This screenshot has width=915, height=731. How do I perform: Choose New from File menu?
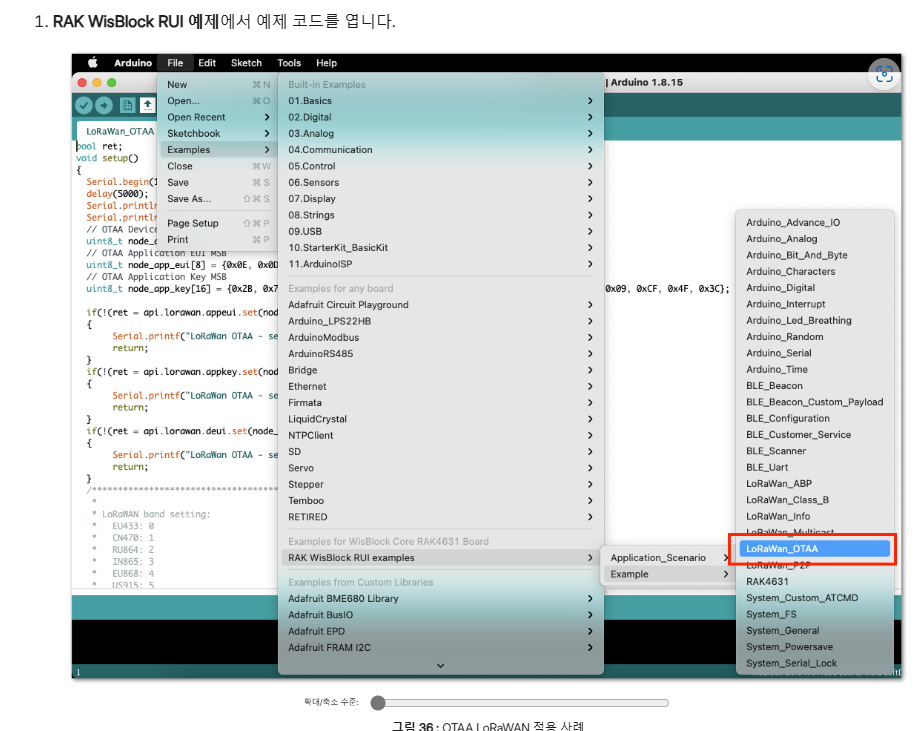217,85
